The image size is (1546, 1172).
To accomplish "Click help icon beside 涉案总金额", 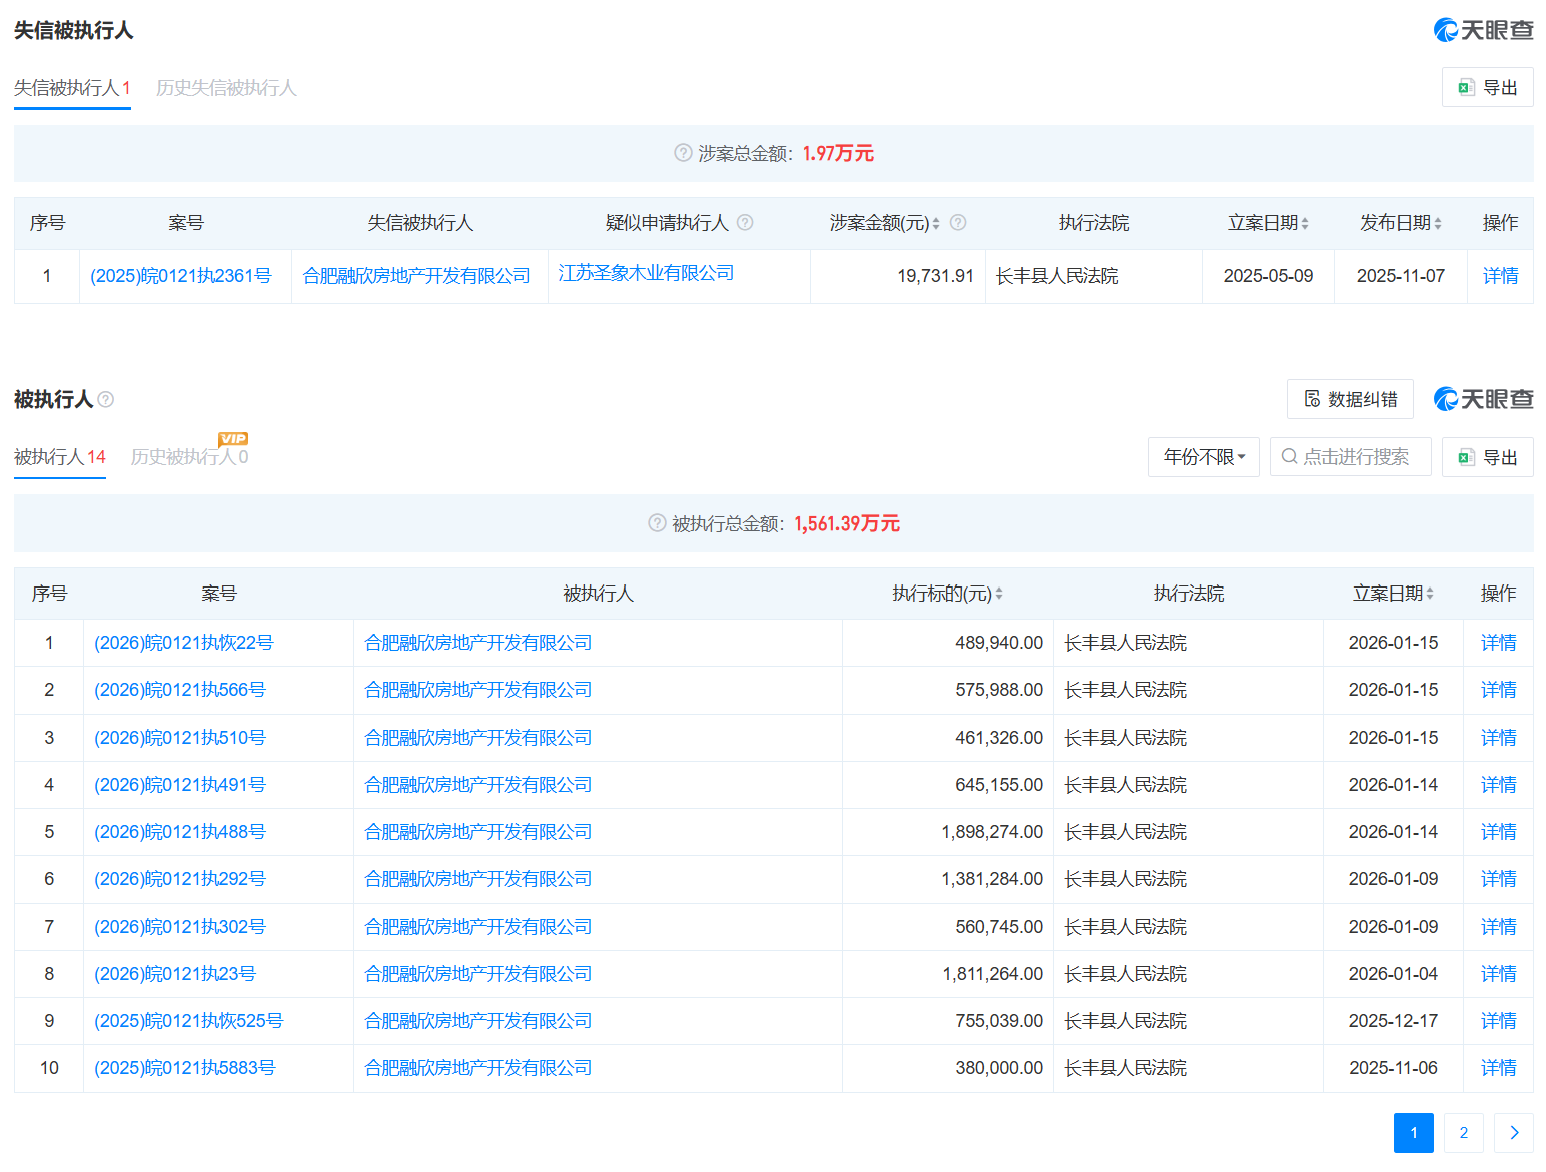I will click(683, 153).
